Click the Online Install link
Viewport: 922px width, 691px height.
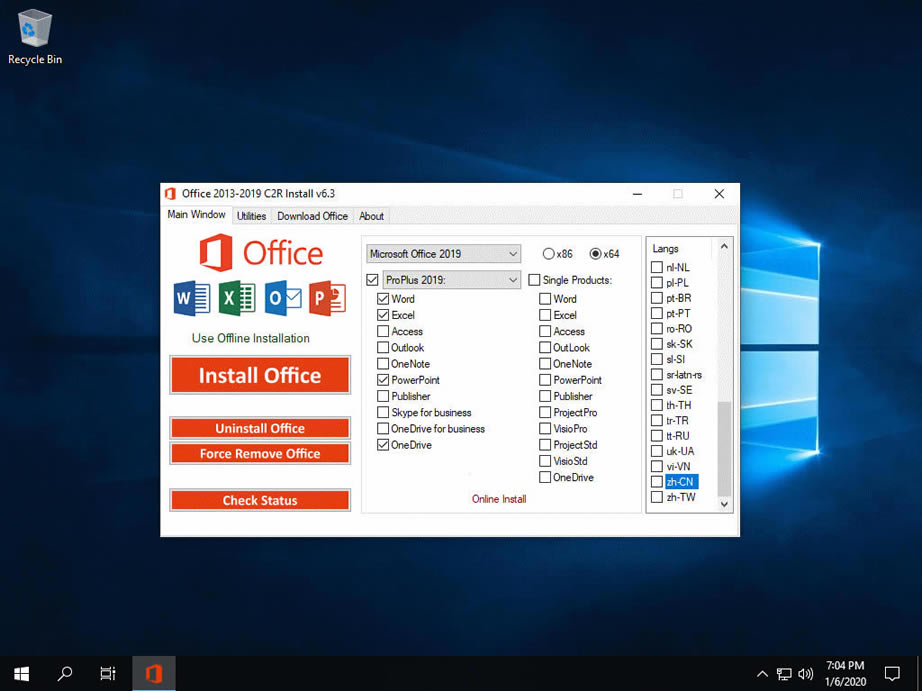pos(498,497)
